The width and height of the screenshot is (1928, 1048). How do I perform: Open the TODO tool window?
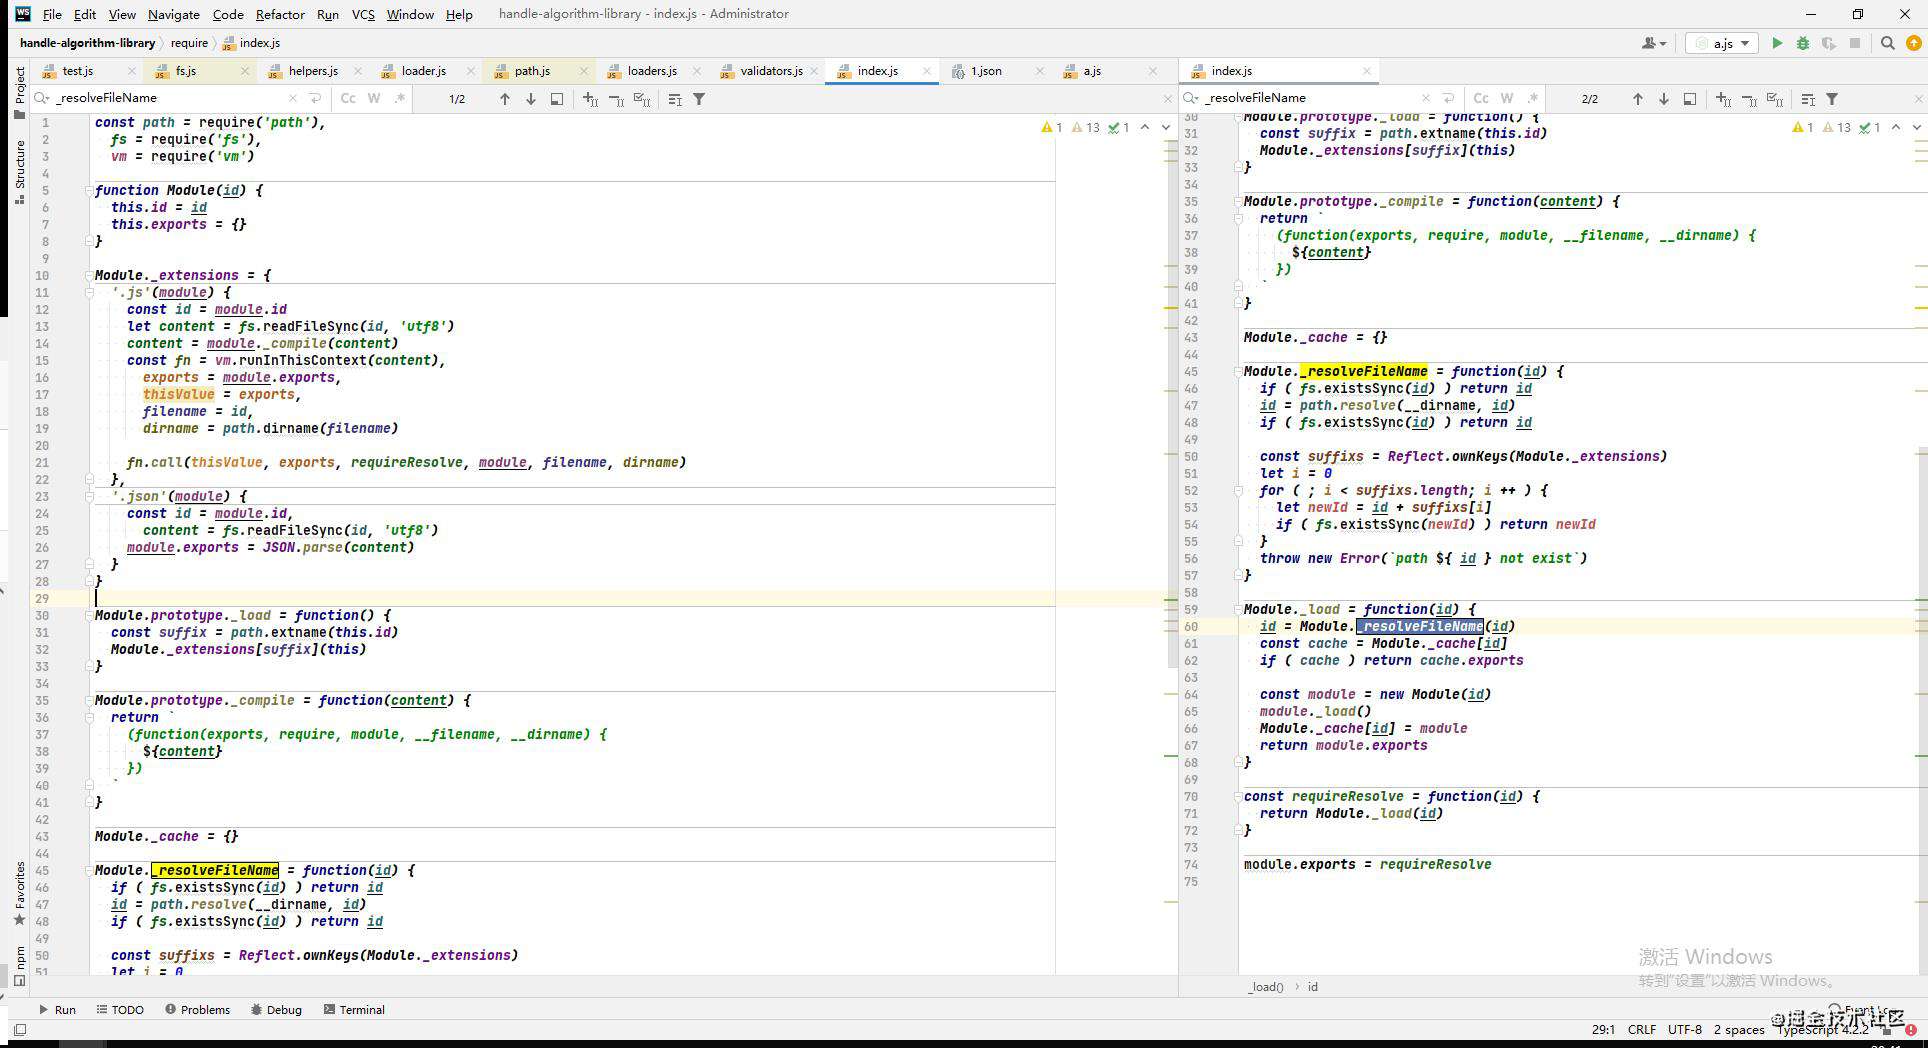coord(120,1010)
